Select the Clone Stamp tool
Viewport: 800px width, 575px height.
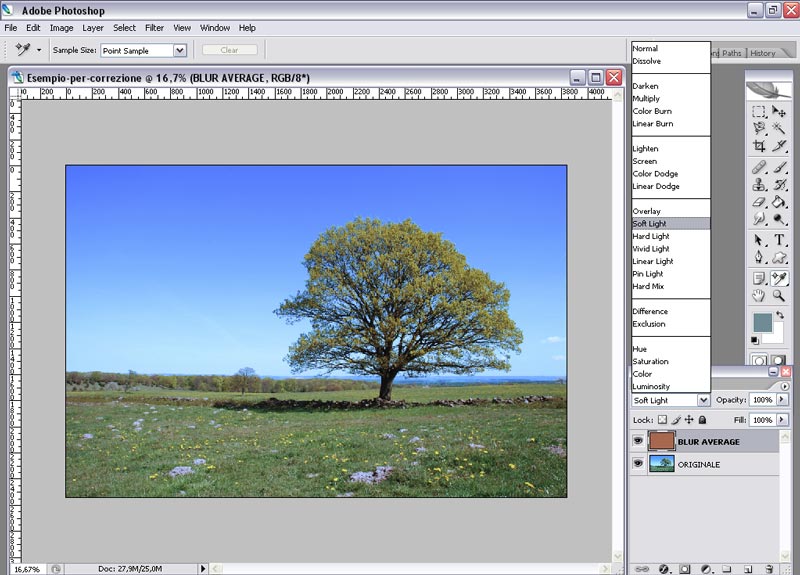pyautogui.click(x=759, y=184)
